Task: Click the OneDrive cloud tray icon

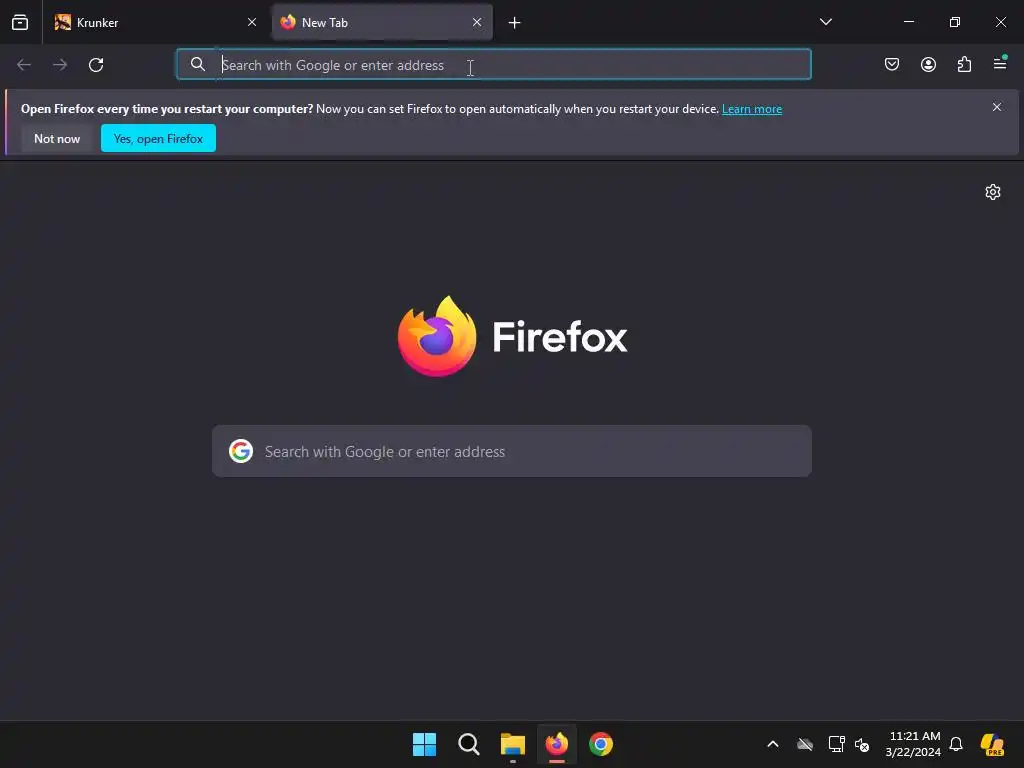Action: click(x=805, y=744)
